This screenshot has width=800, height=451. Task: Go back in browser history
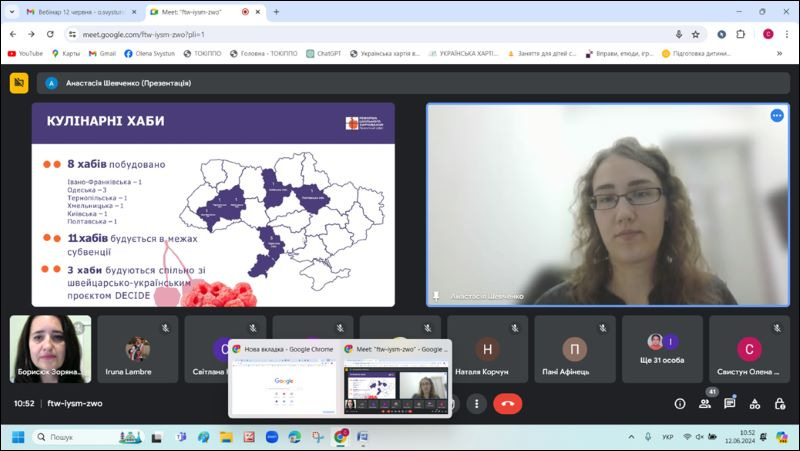tap(13, 34)
